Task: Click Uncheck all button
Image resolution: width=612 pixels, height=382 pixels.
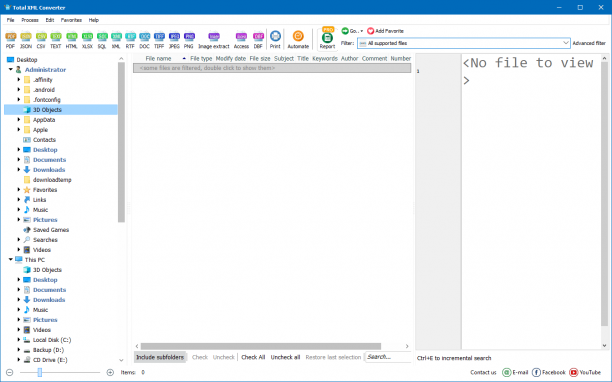Action: click(x=285, y=357)
